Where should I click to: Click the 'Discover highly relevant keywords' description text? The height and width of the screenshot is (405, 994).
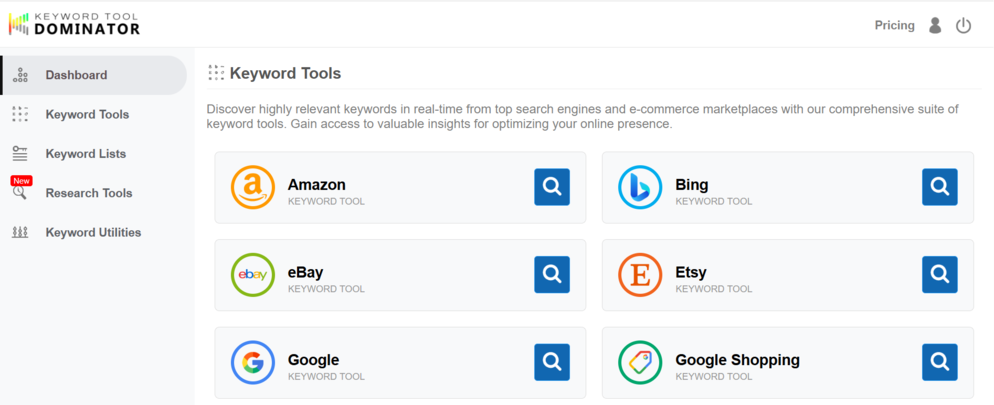click(x=583, y=117)
